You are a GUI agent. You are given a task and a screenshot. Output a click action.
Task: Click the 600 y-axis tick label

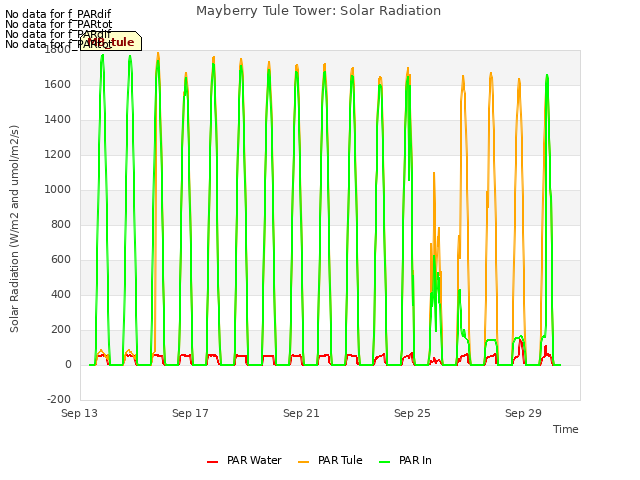(61, 260)
